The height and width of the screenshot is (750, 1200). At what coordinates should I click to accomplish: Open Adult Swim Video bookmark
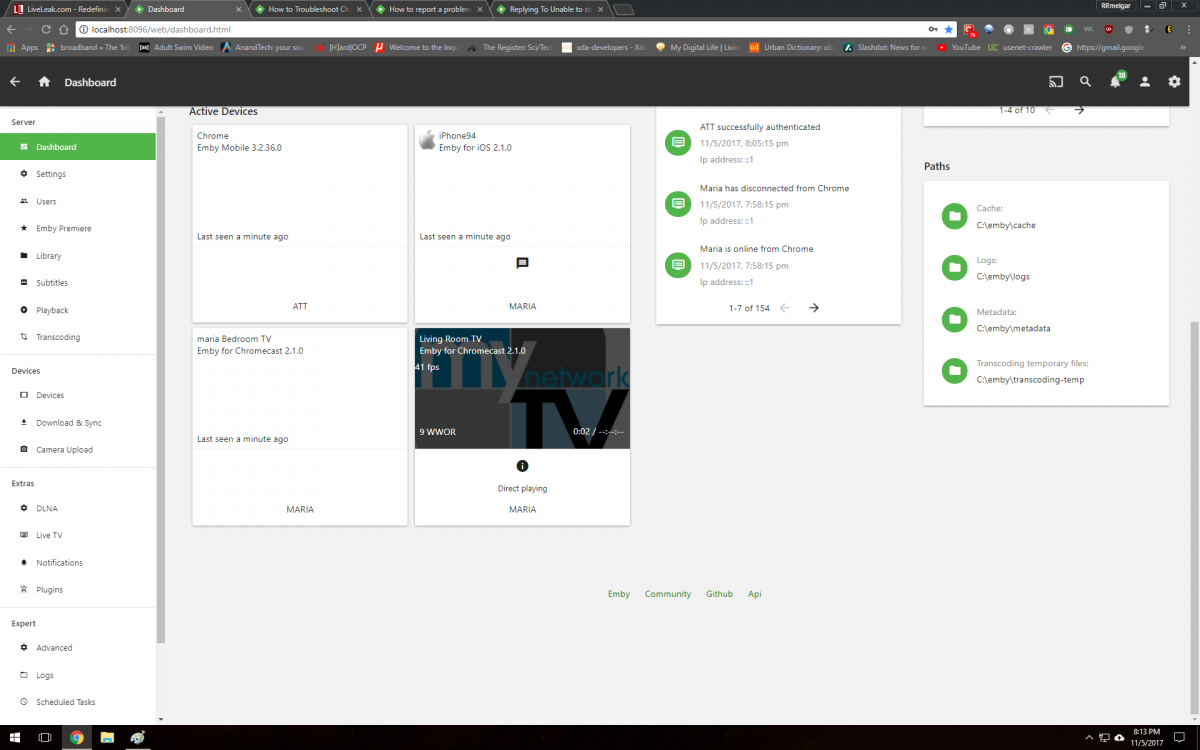coord(175,47)
